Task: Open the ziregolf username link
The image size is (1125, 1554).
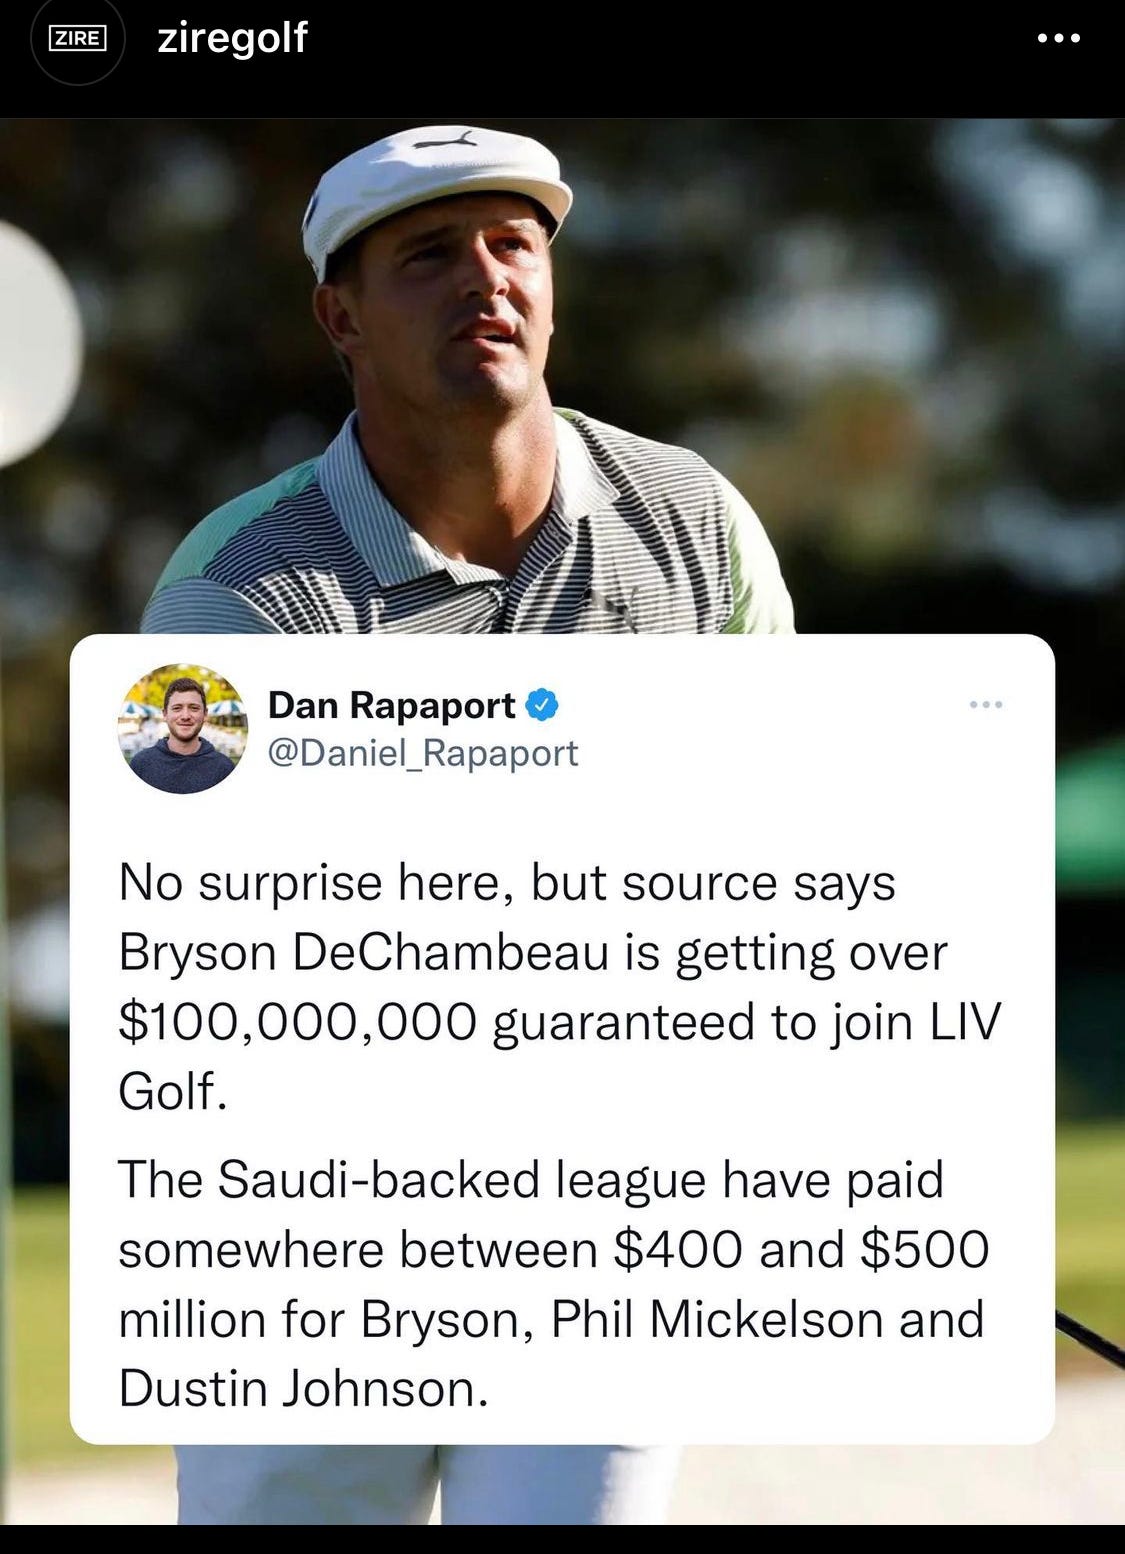Action: [x=232, y=38]
